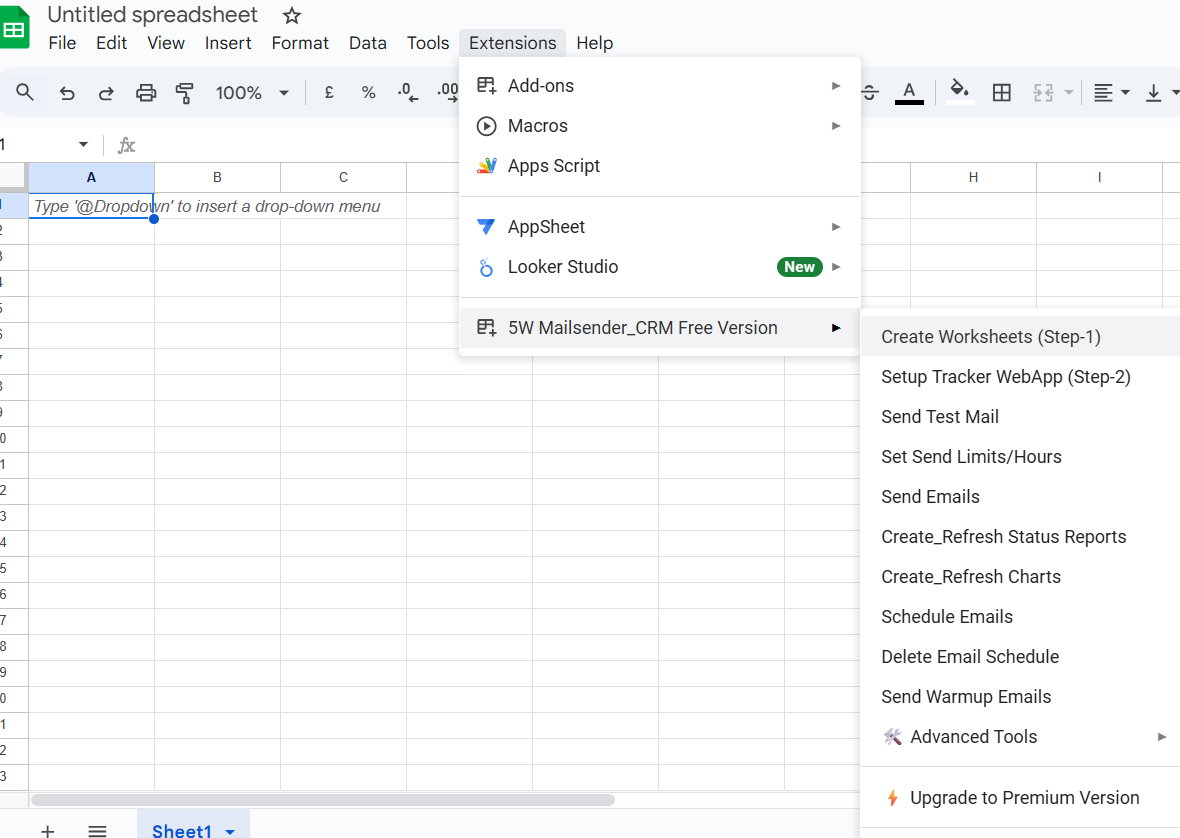Open the borders tool
Image resolution: width=1180 pixels, height=838 pixels.
1002,93
